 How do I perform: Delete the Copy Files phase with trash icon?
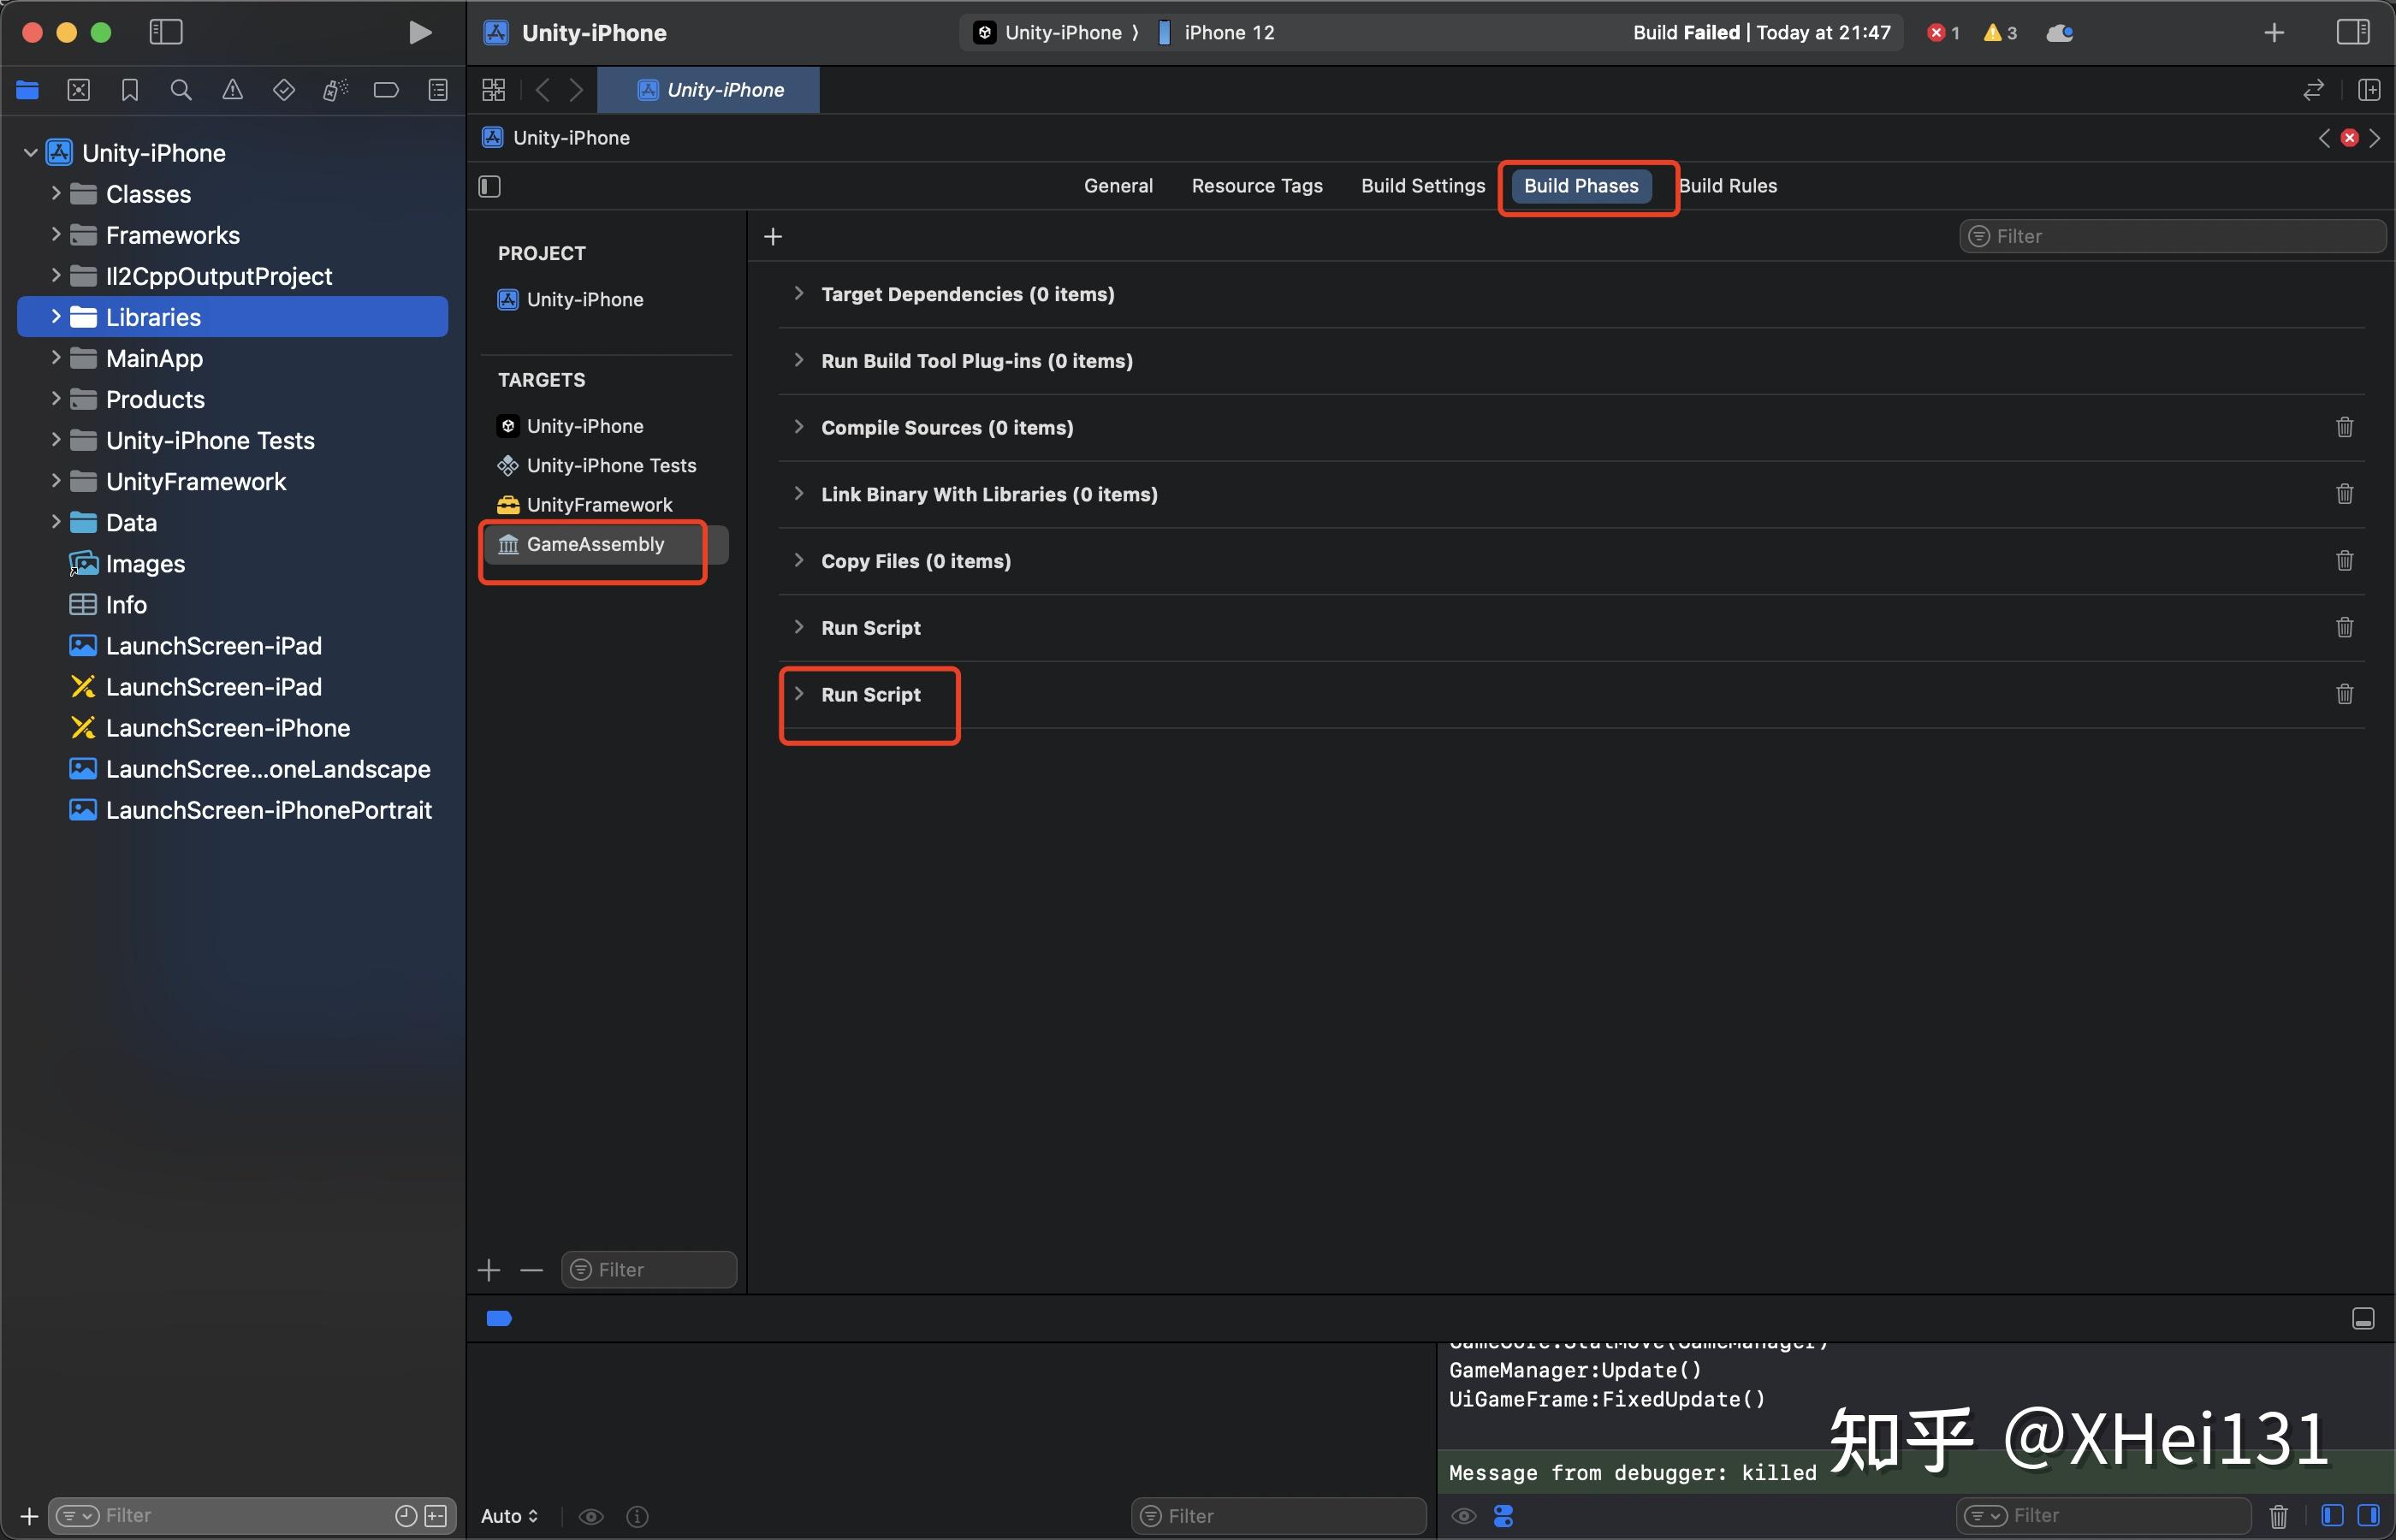tap(2344, 560)
